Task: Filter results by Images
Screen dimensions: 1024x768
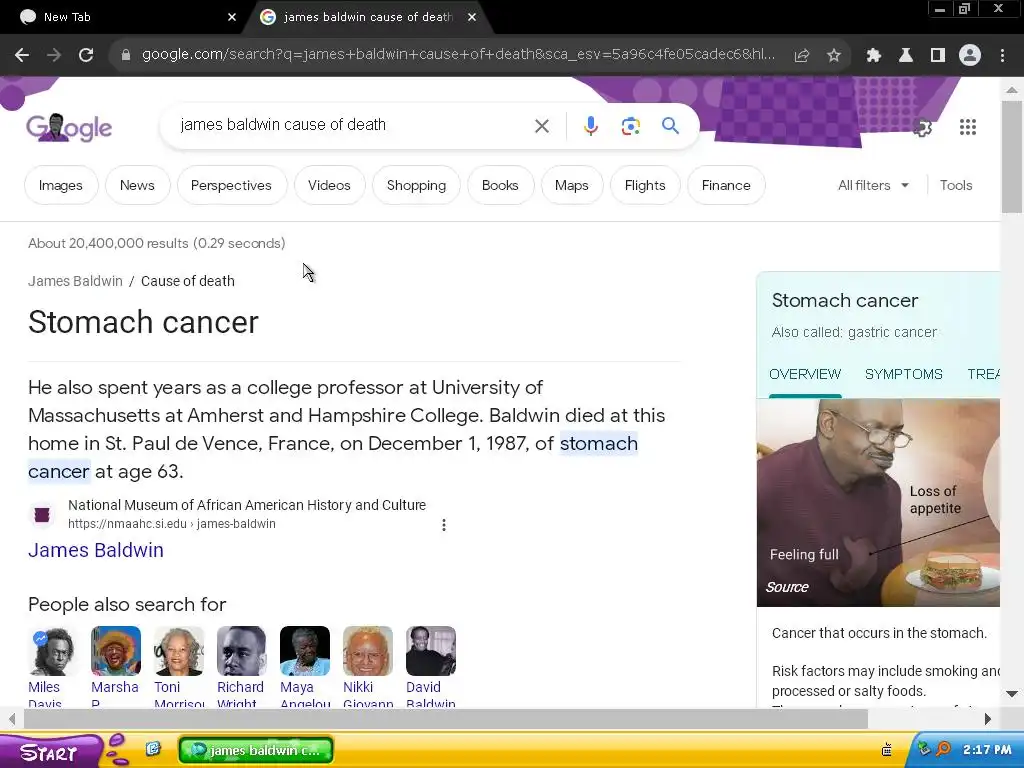Action: point(61,185)
